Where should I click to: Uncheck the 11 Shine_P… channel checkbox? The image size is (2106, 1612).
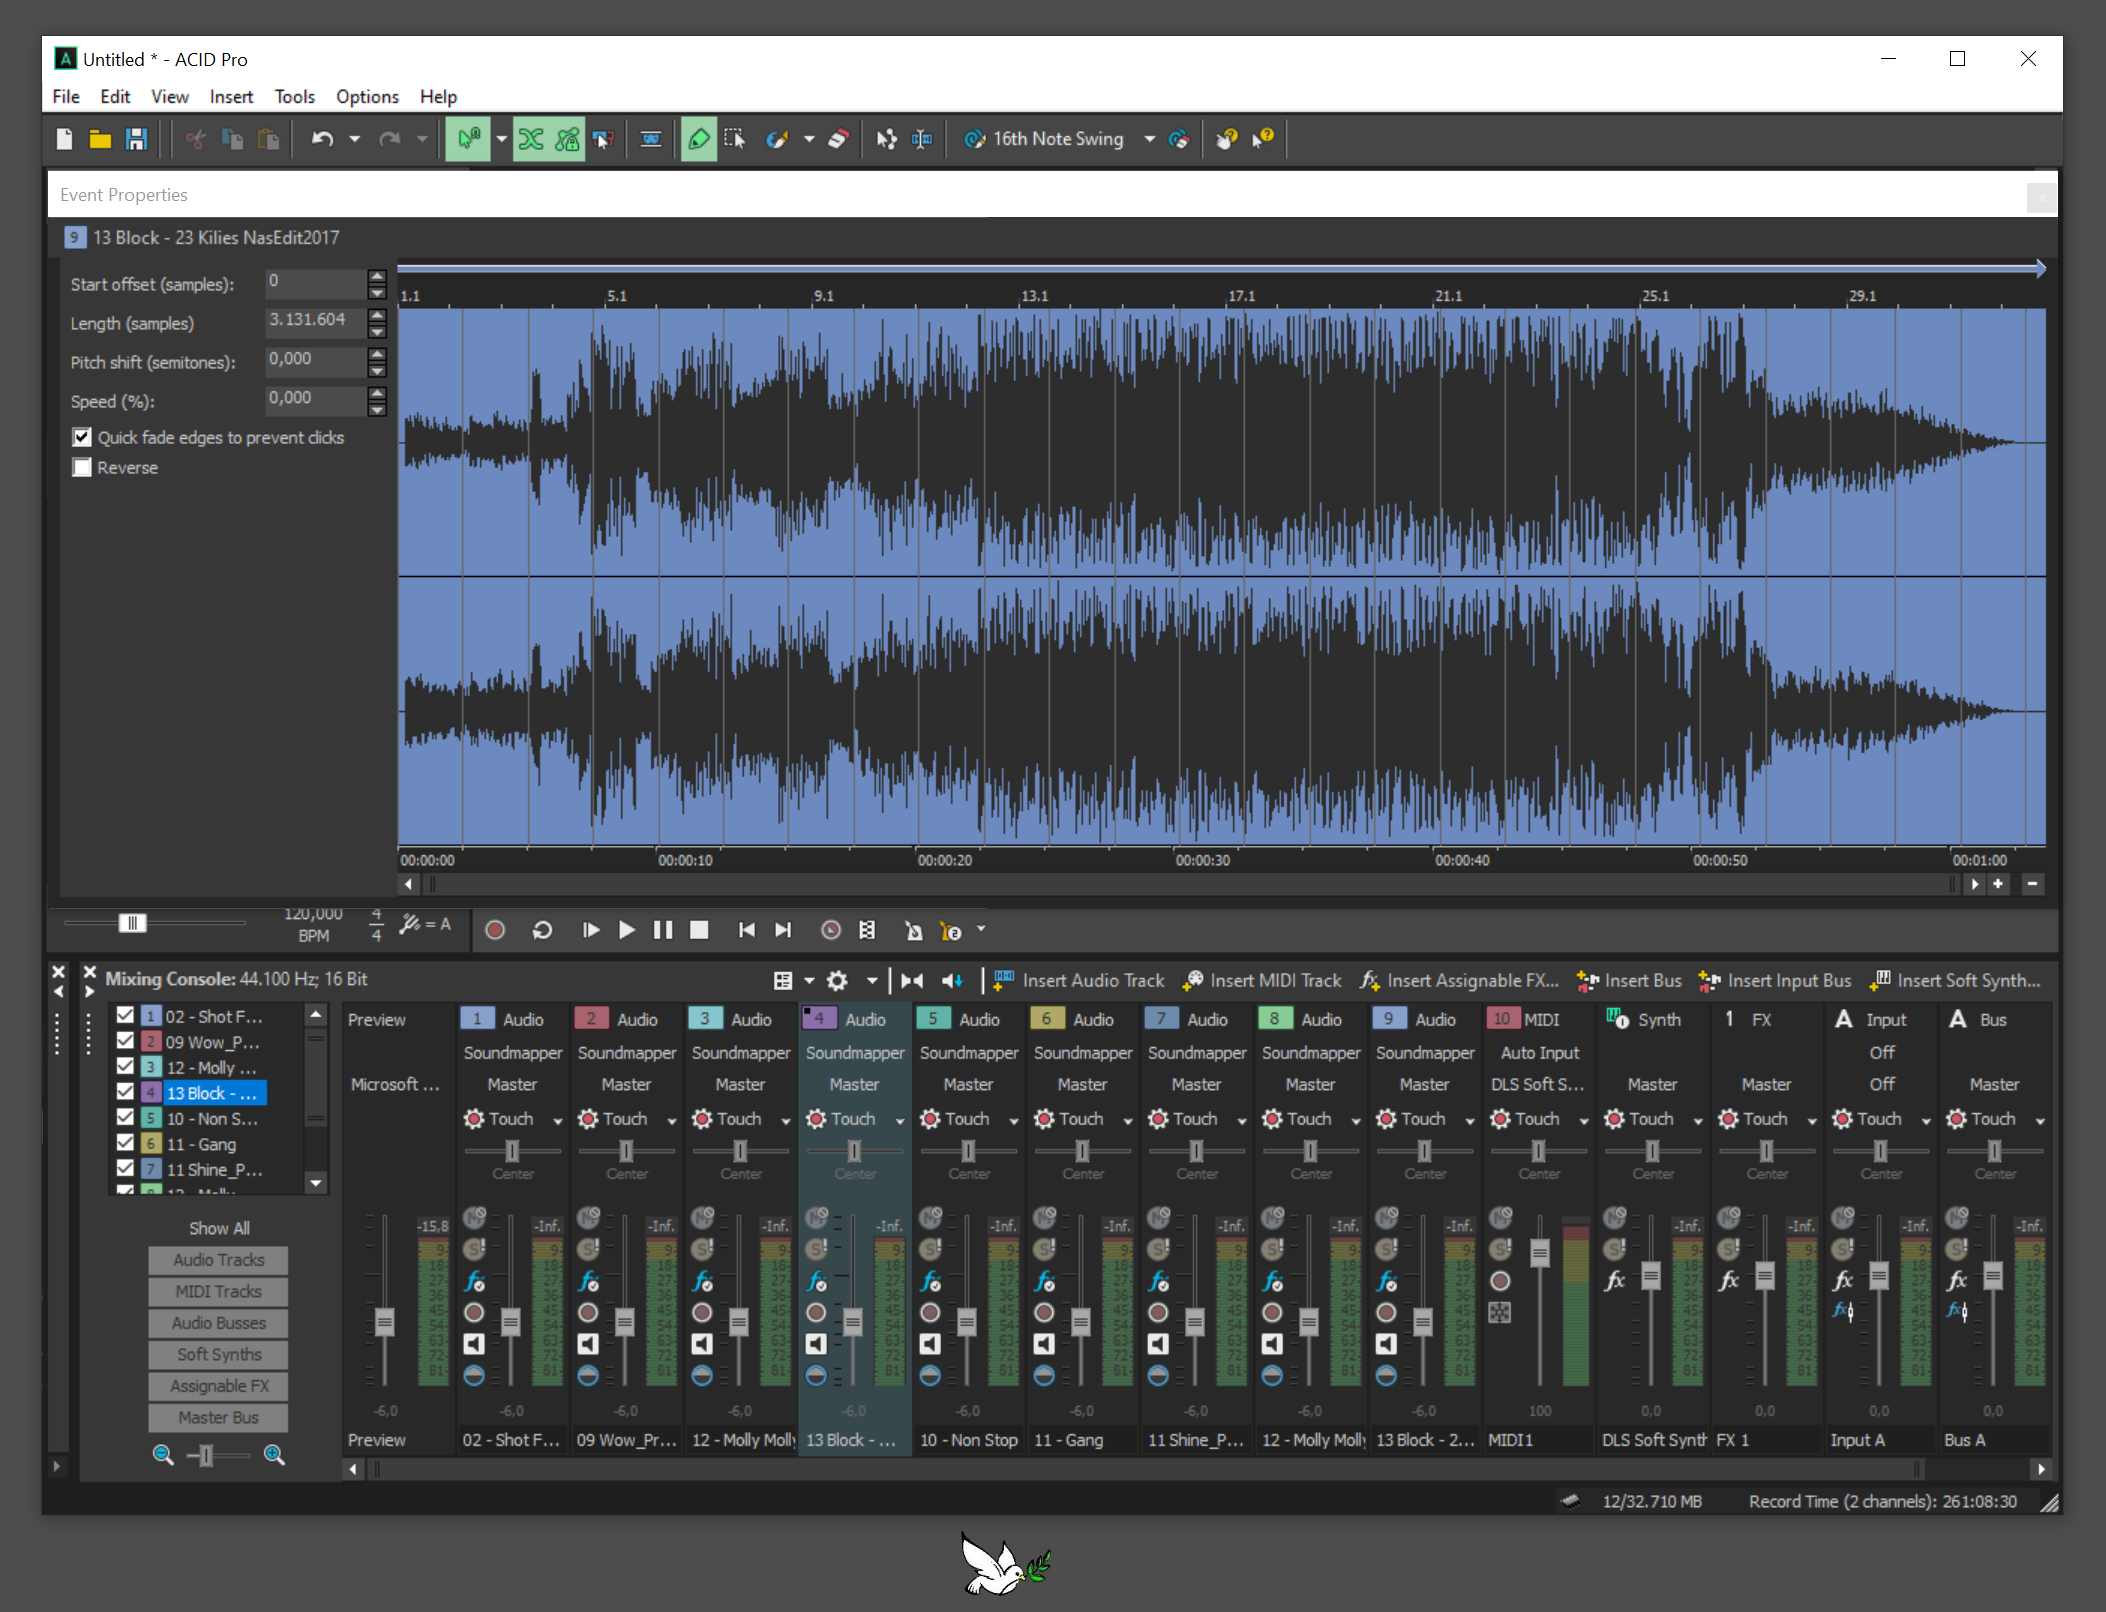pyautogui.click(x=125, y=1168)
